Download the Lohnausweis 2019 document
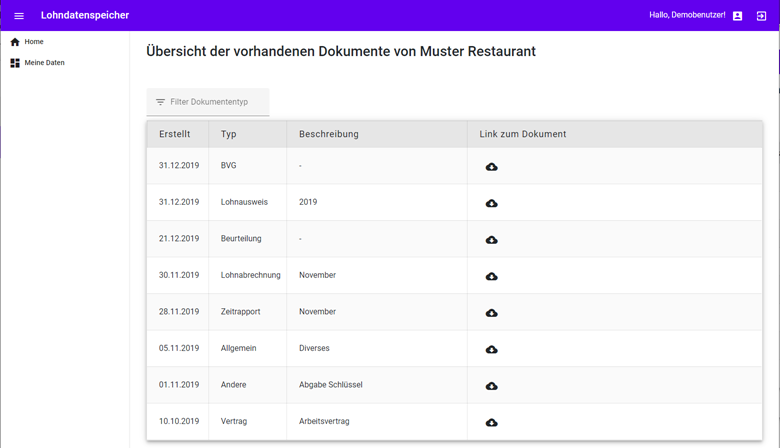This screenshot has height=448, width=780. tap(491, 203)
